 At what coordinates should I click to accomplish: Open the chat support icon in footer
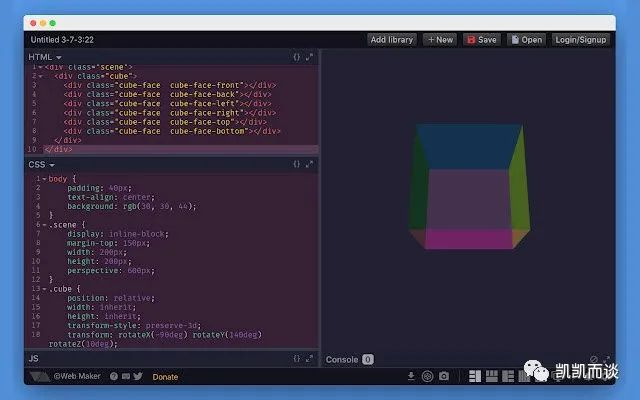click(126, 376)
